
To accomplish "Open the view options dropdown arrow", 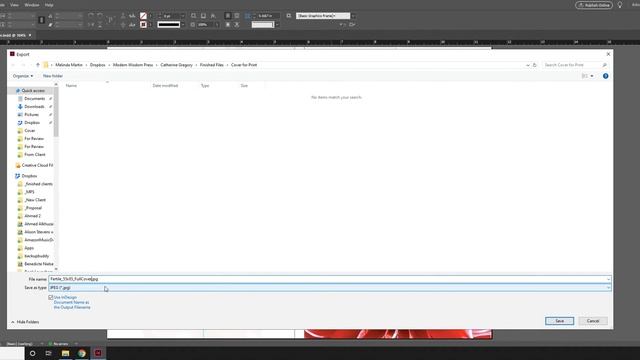I will tap(592, 76).
